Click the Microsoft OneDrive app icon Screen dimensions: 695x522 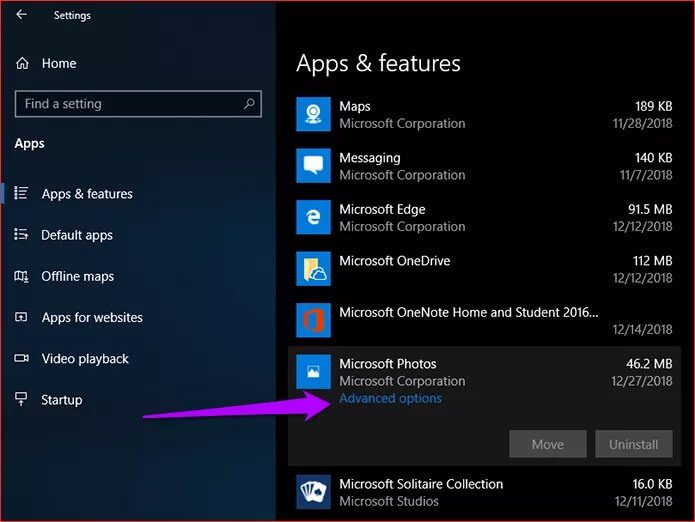click(x=313, y=269)
